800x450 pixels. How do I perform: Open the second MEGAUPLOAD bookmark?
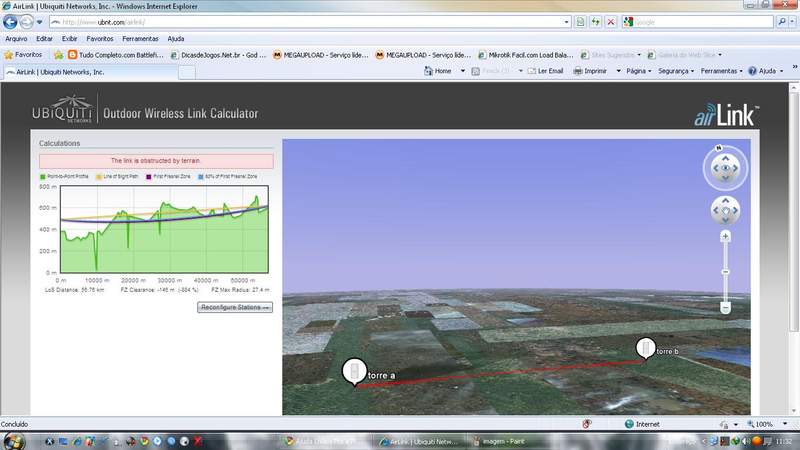tap(423, 55)
